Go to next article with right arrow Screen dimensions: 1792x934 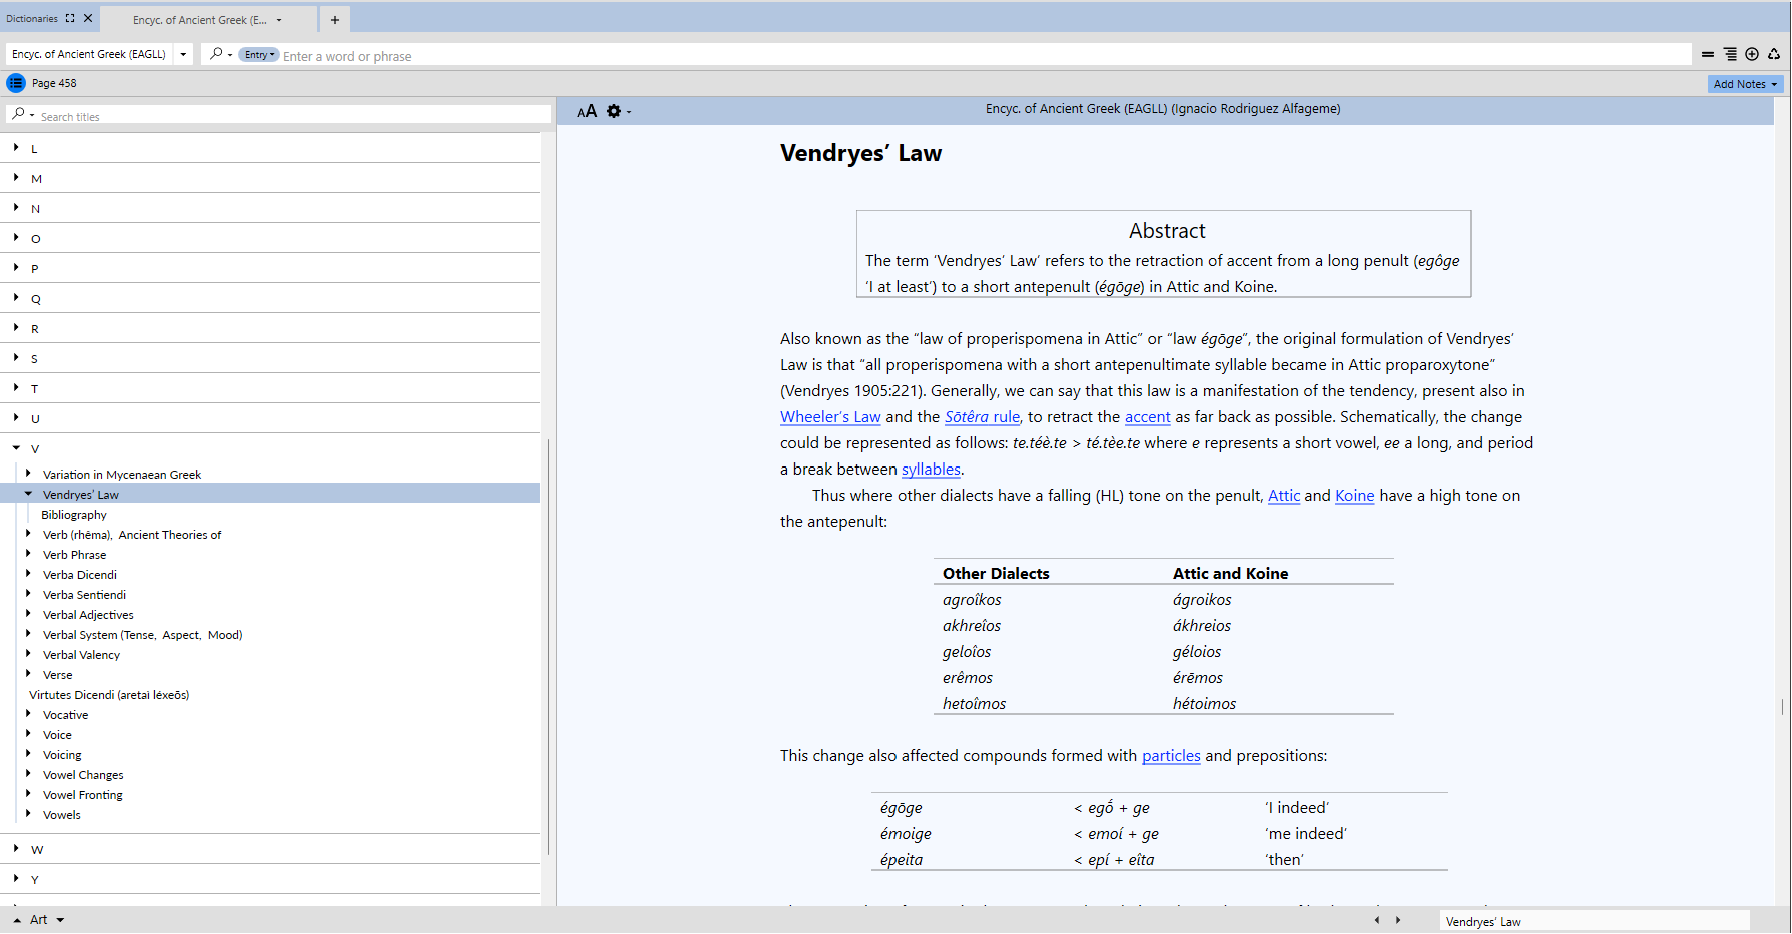1398,920
